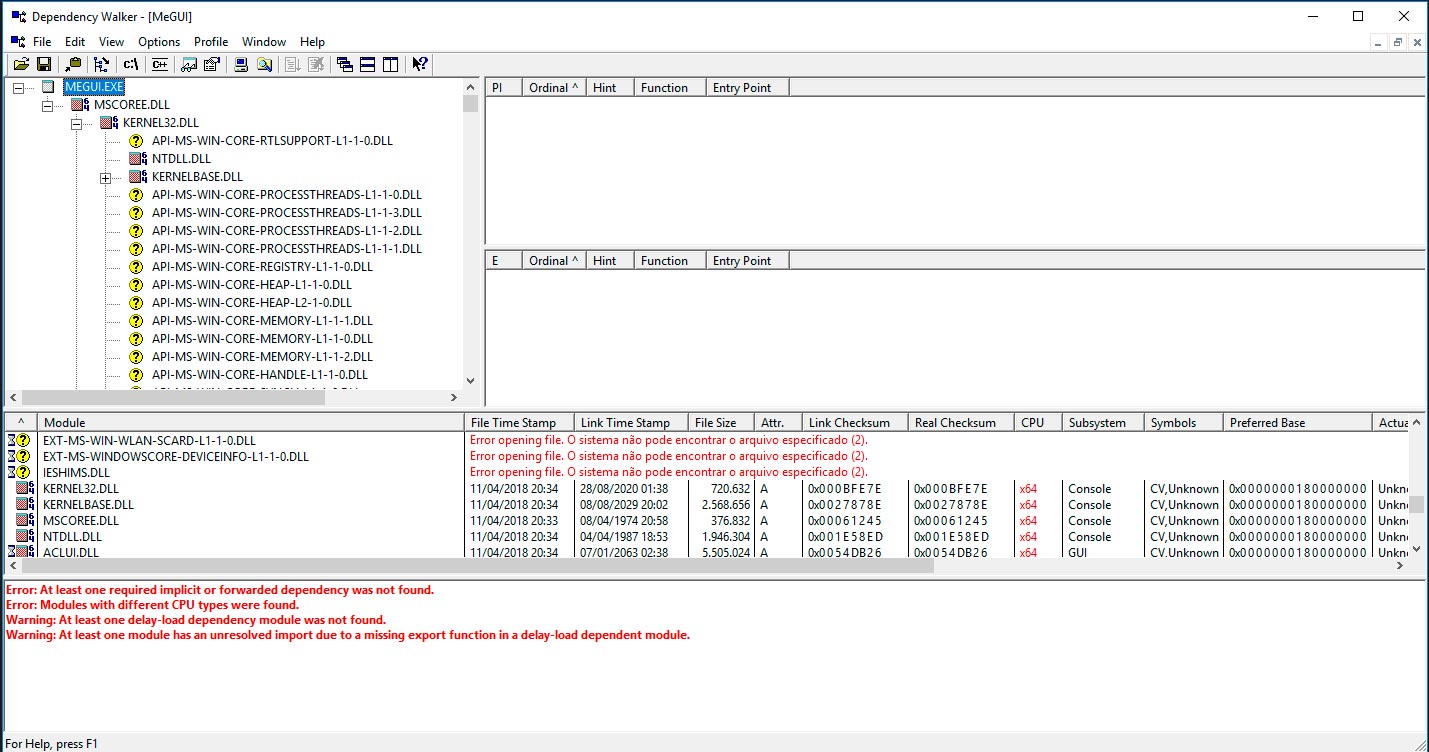This screenshot has height=752, width=1429.
Task: Click Function header in upper imports pane
Action: pyautogui.click(x=670, y=87)
